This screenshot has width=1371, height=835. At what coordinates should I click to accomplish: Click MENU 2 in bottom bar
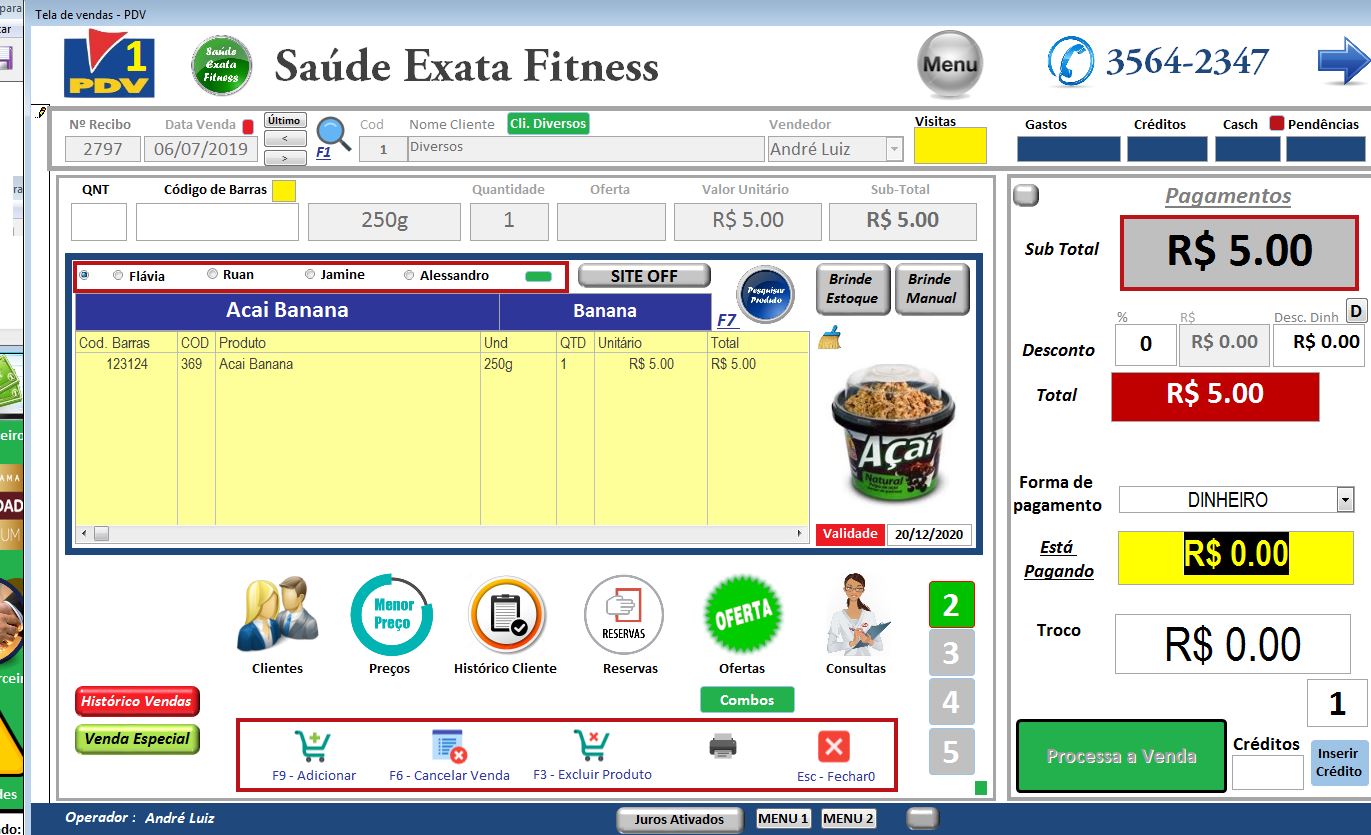pos(848,819)
